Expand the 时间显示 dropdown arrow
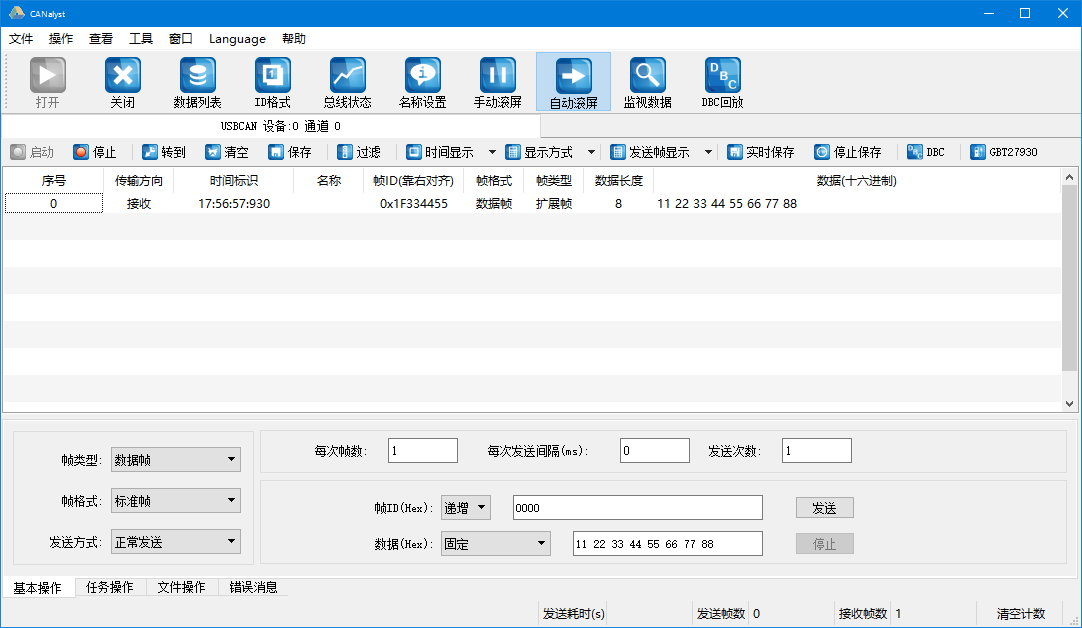The image size is (1082, 628). (x=492, y=152)
